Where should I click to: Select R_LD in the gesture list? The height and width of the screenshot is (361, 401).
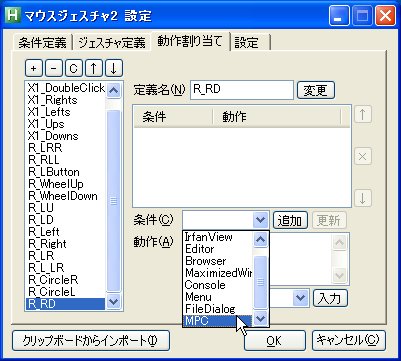coord(66,220)
